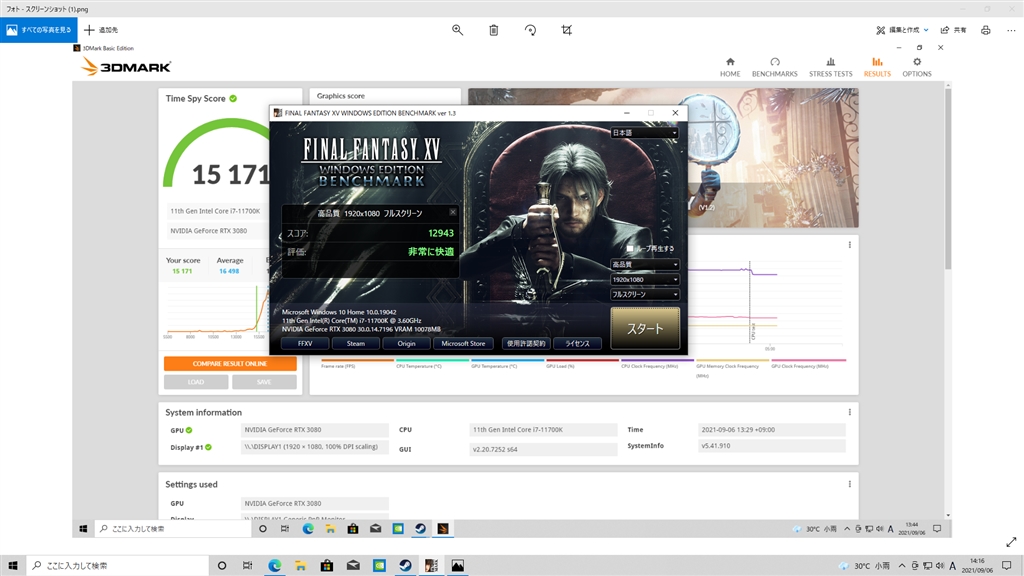Open Microsoft Edge on bottom-most taskbar
The width and height of the screenshot is (1024, 576).
pyautogui.click(x=274, y=566)
